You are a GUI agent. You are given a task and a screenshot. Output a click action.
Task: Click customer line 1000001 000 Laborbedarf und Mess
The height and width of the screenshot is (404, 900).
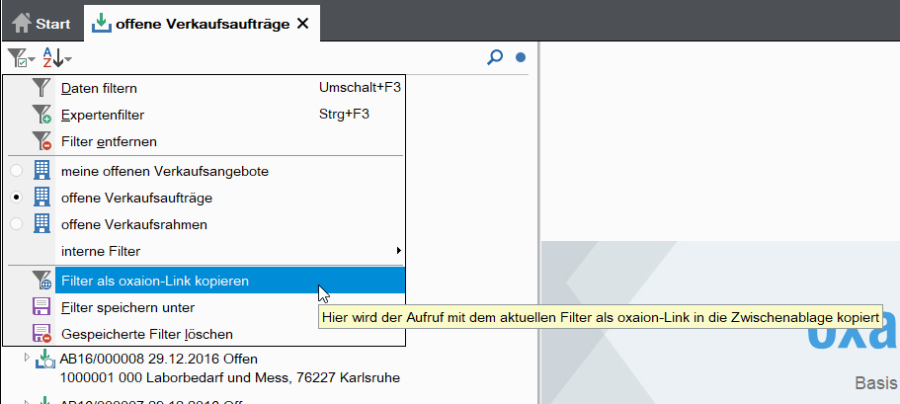pos(230,378)
